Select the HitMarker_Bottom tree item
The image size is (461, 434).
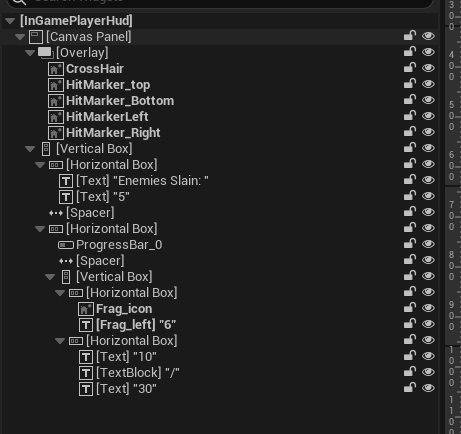(x=120, y=101)
